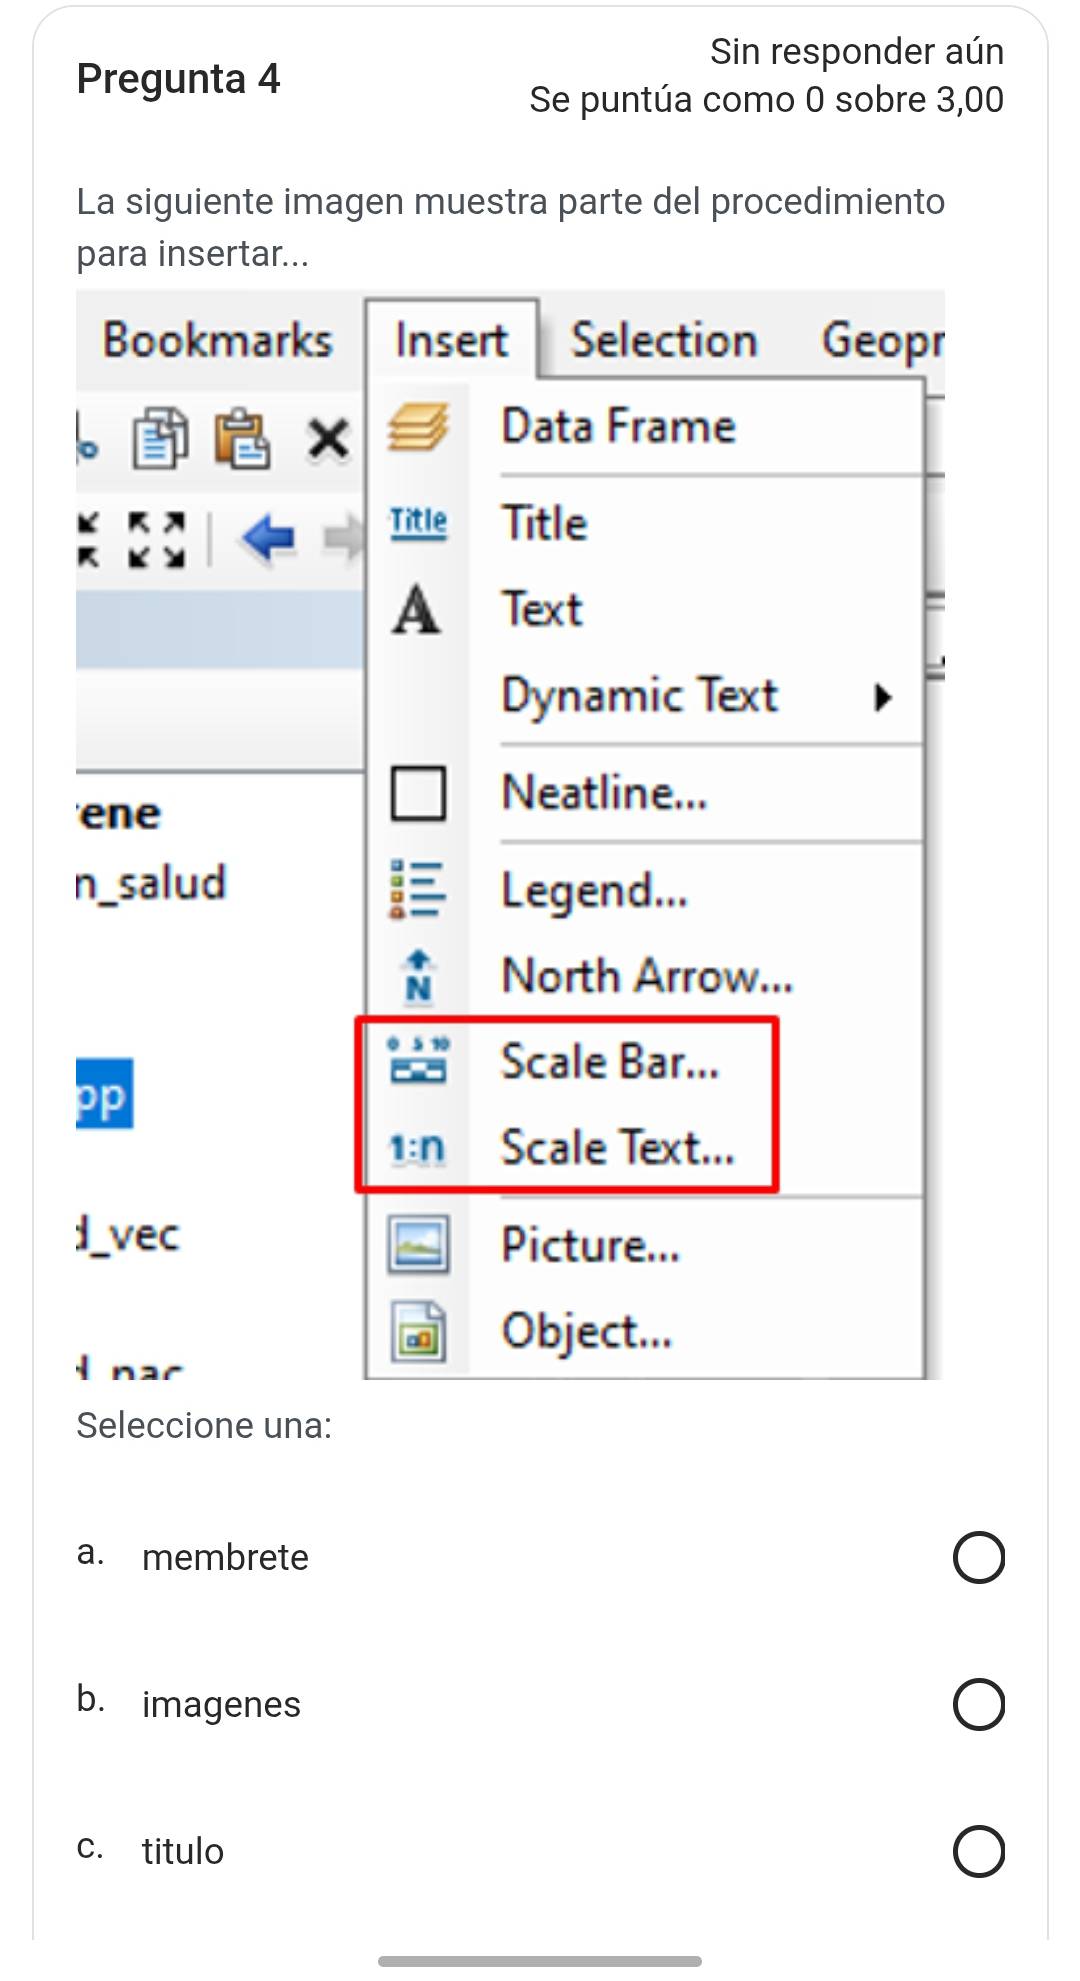Click the Scale Bar ruler icon
Image resolution: width=1080 pixels, height=1981 pixels.
tap(418, 1061)
